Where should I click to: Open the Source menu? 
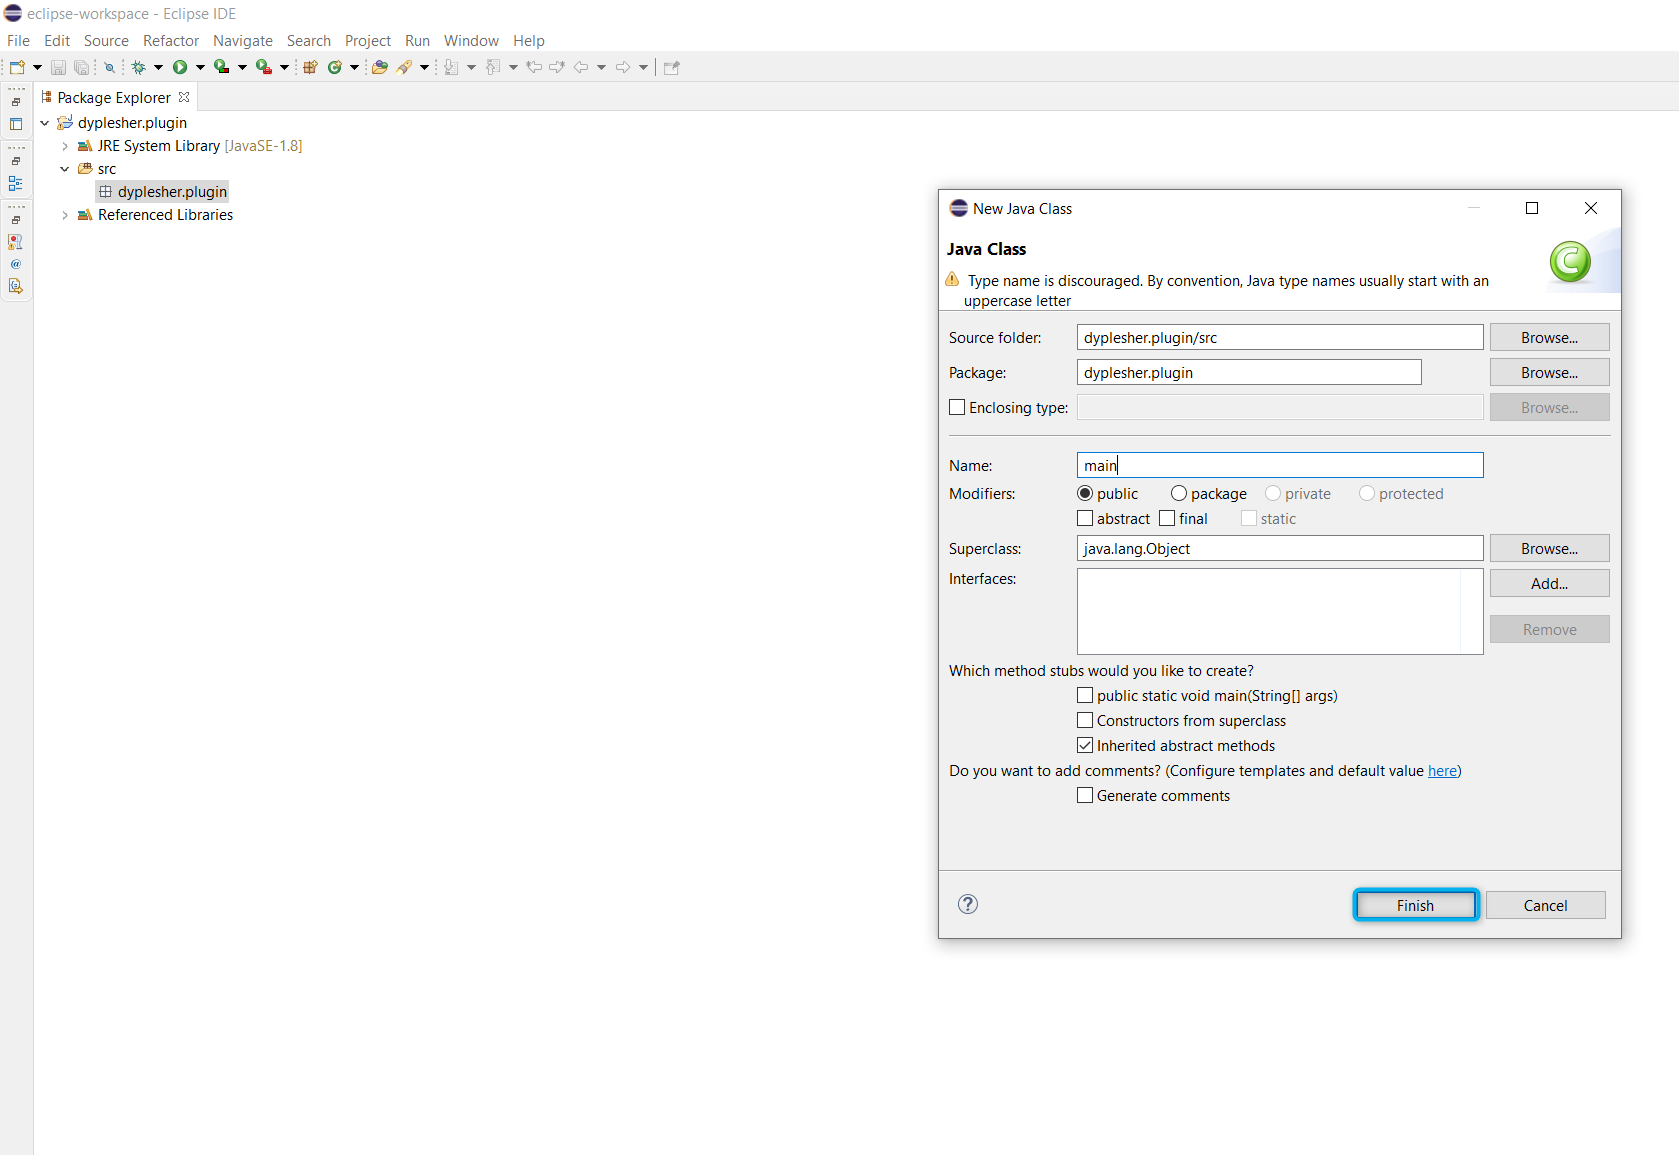106,41
